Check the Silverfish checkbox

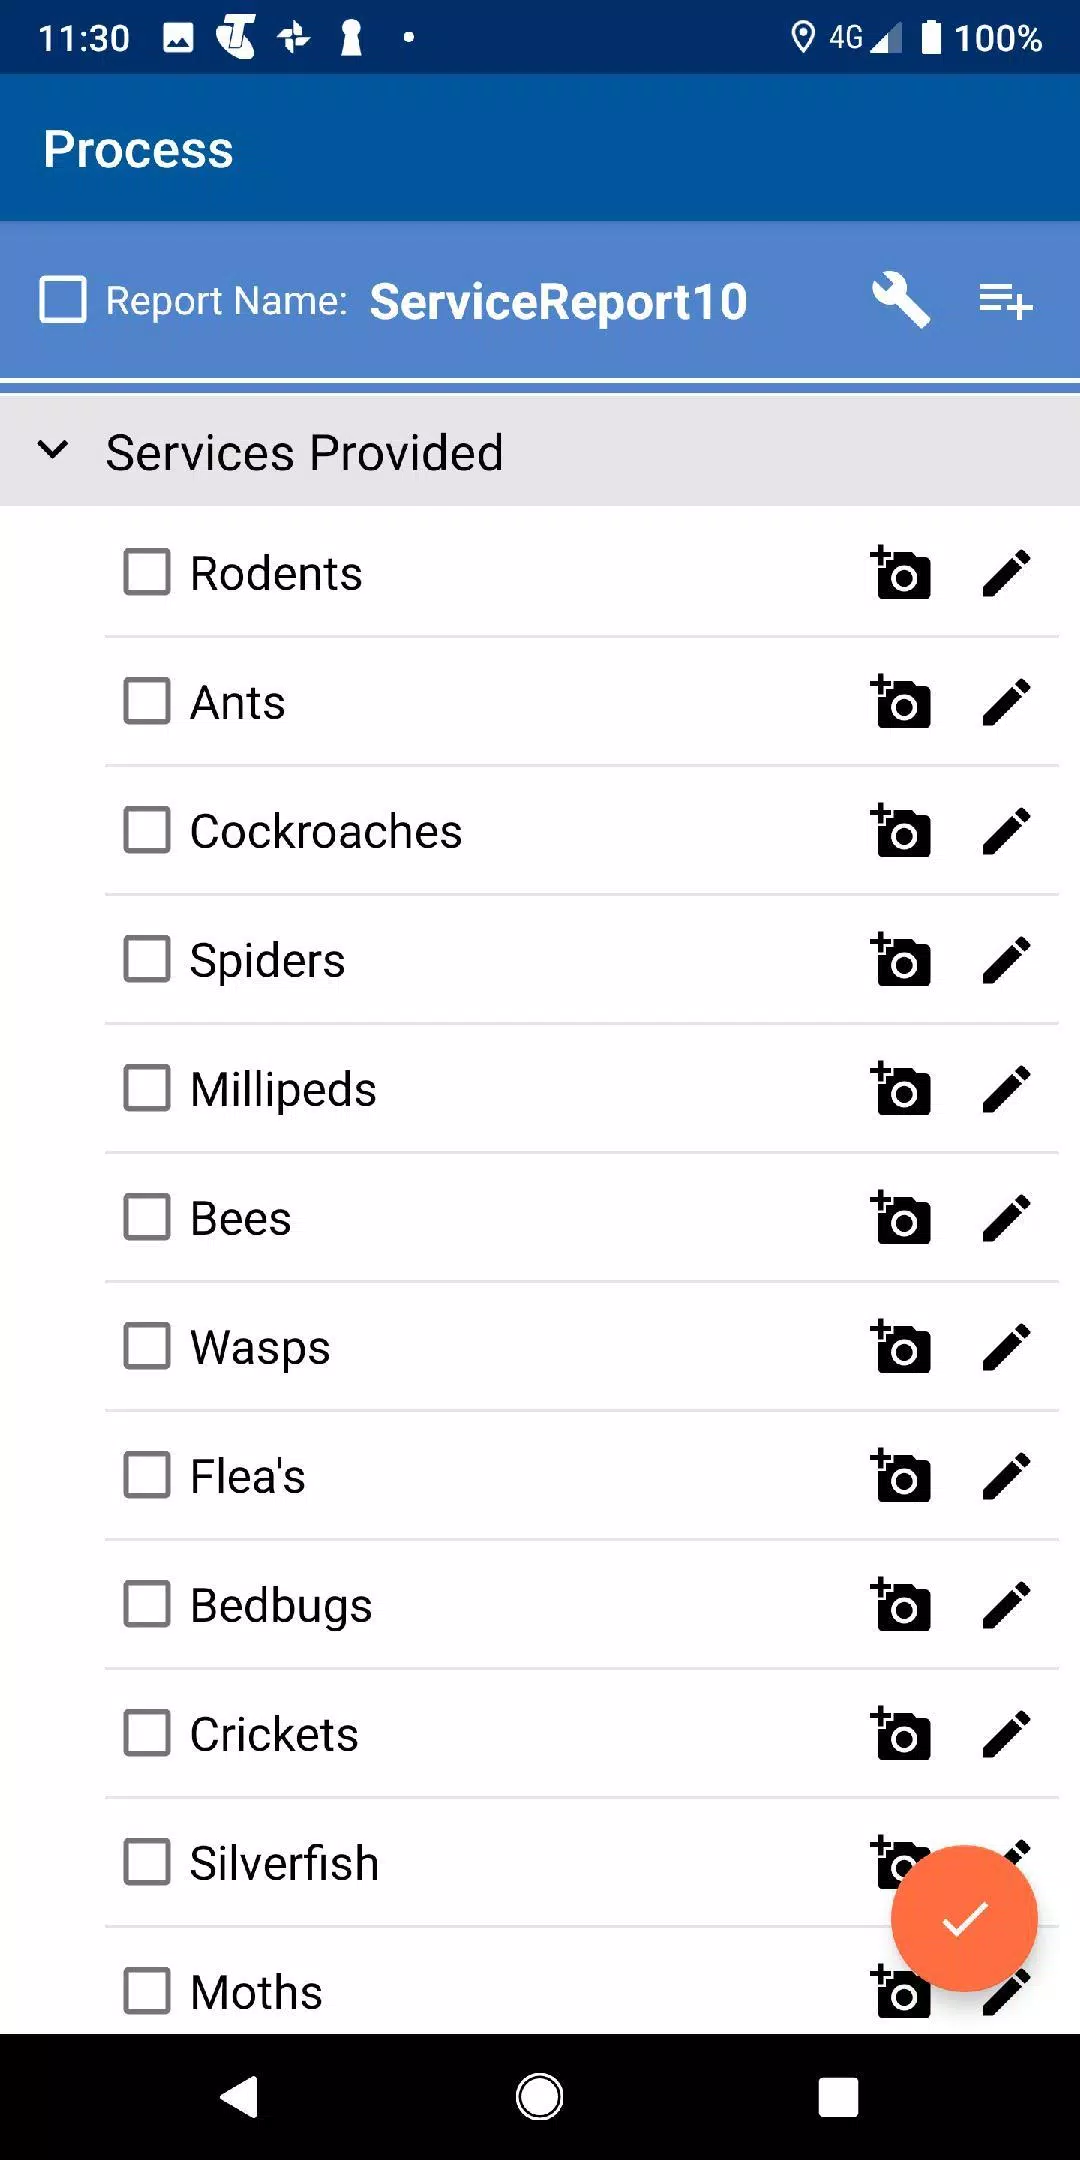[147, 1862]
